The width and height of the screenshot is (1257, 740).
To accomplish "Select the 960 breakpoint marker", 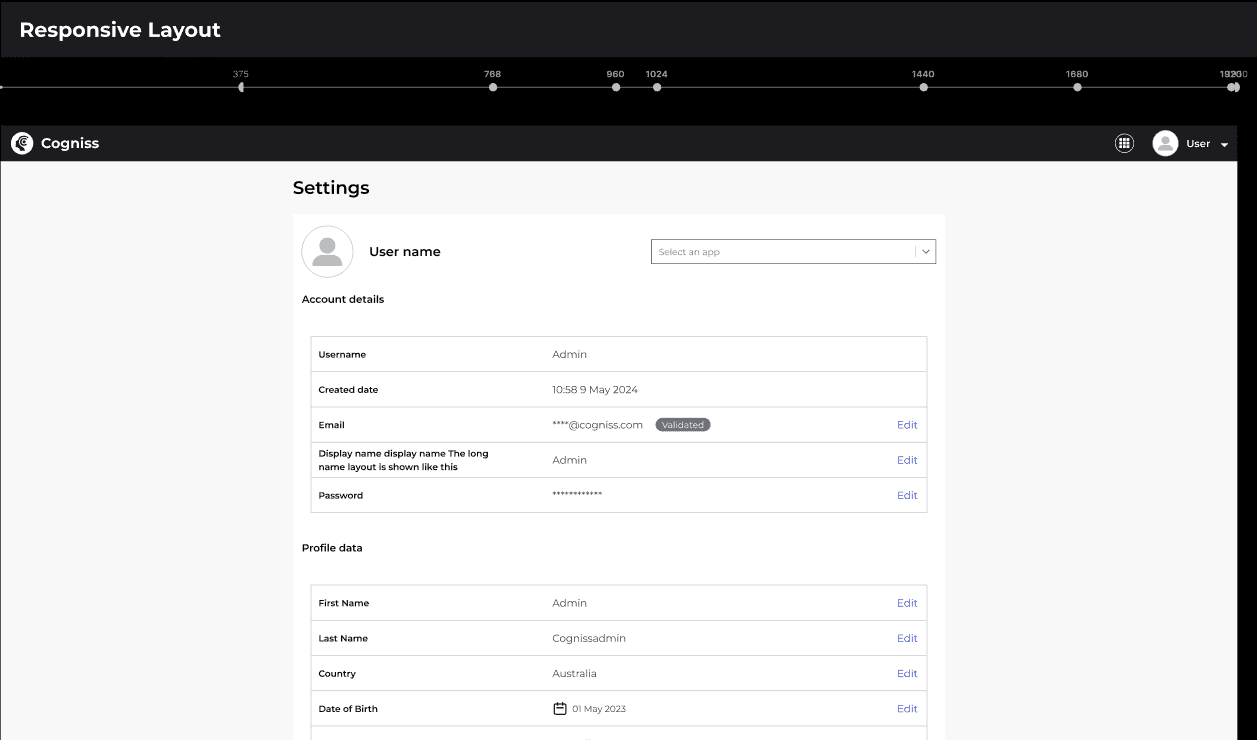I will point(616,87).
